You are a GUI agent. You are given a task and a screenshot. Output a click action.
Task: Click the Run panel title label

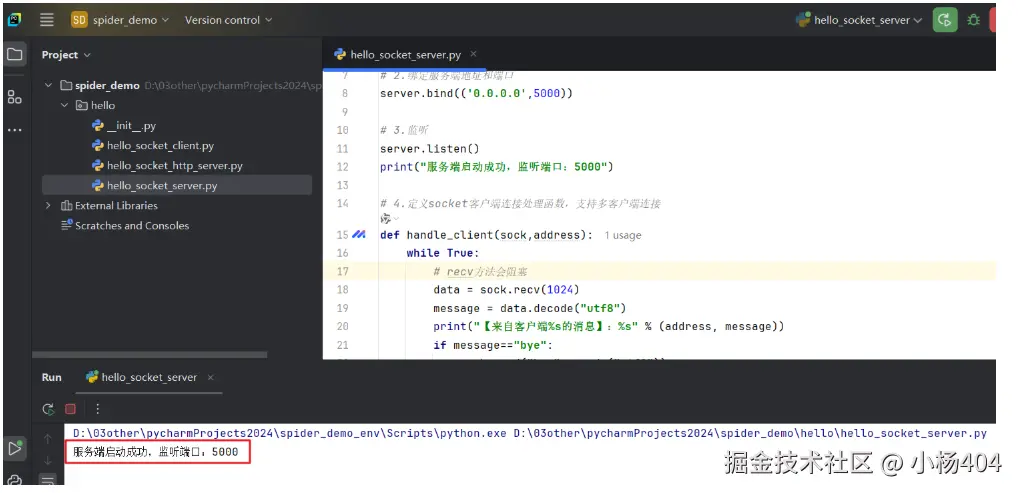click(x=51, y=377)
